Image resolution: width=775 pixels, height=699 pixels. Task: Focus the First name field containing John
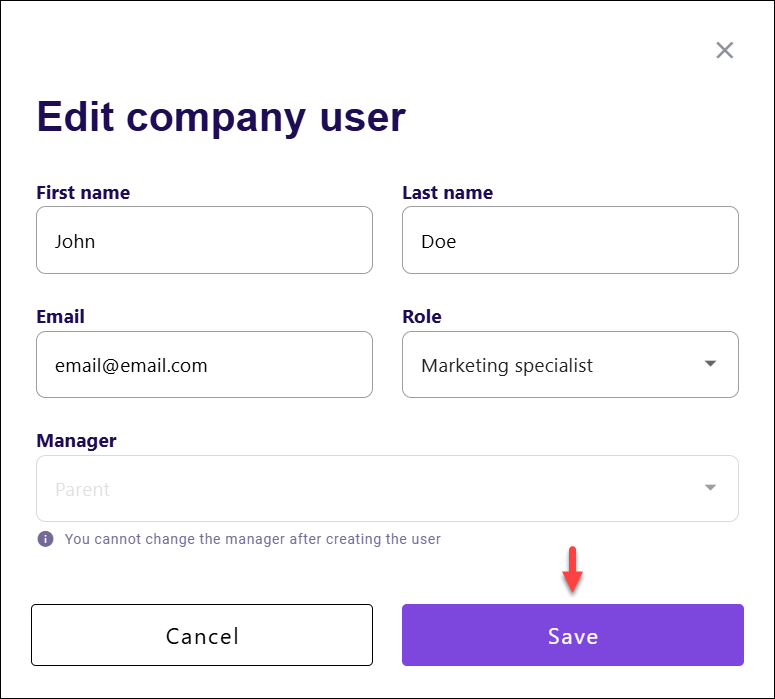(204, 240)
